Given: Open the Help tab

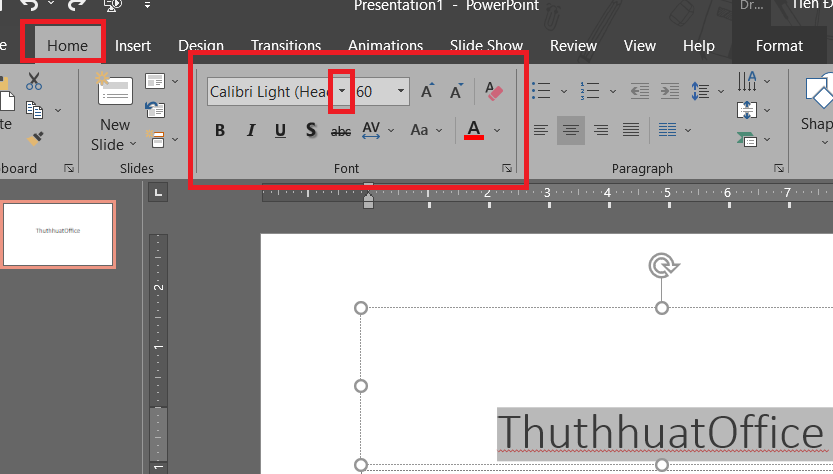Looking at the screenshot, I should [699, 46].
